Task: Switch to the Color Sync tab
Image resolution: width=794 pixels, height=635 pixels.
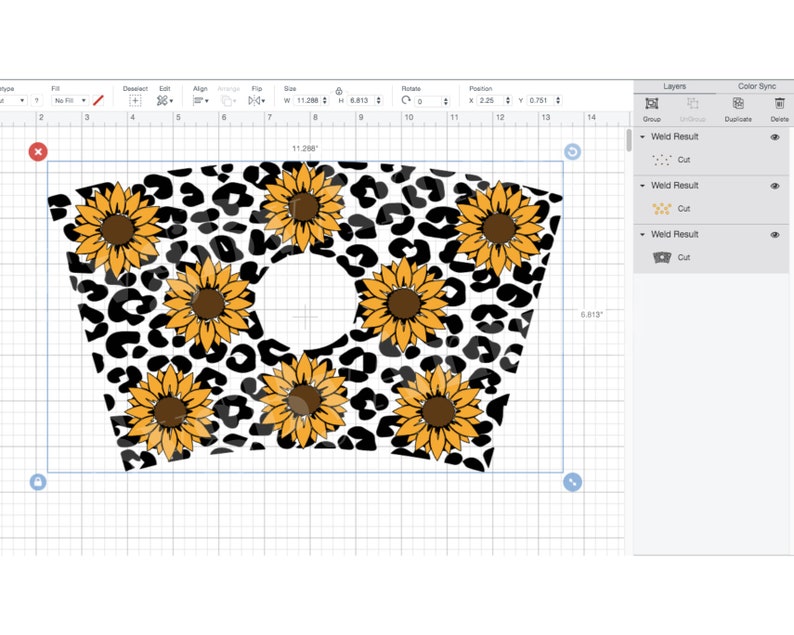Action: (x=757, y=87)
